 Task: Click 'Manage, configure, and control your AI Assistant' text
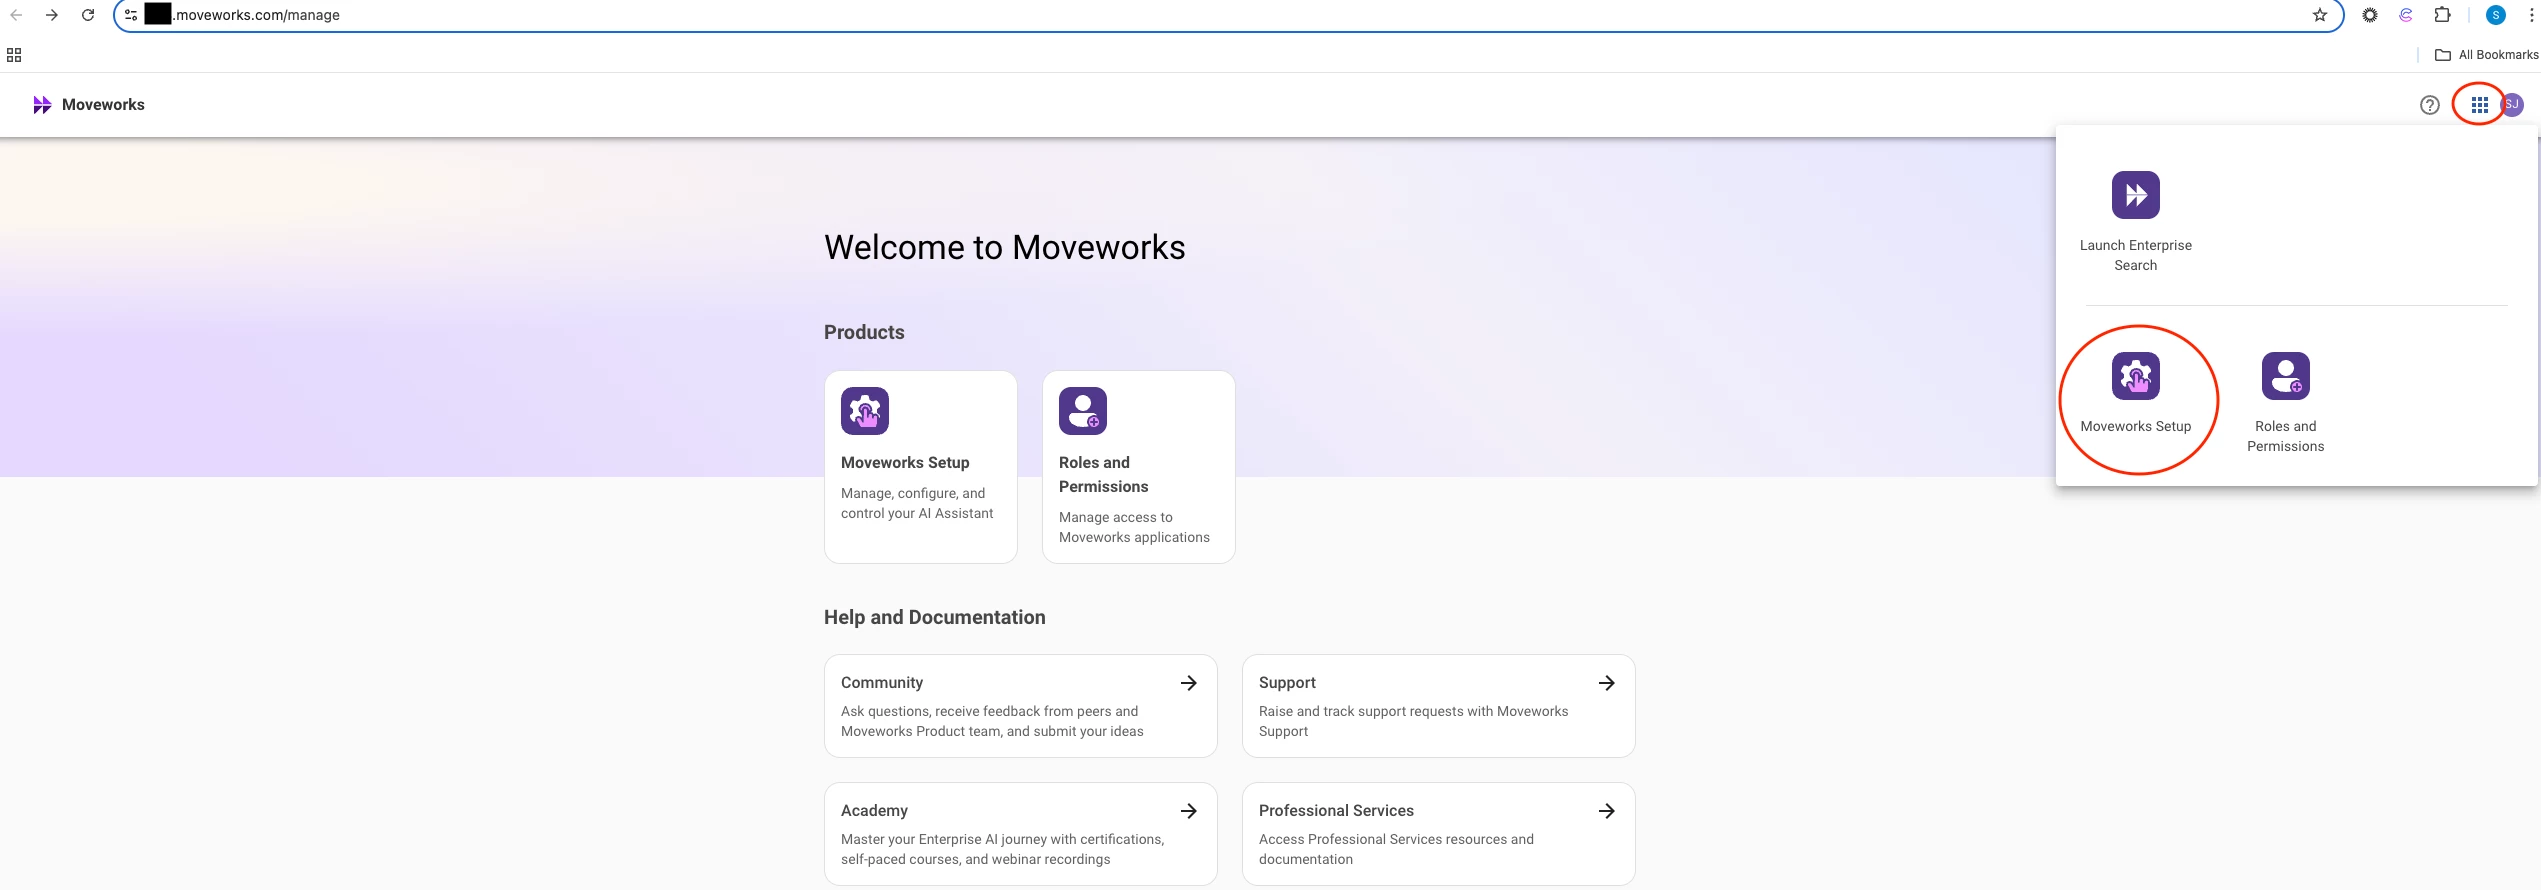click(x=917, y=503)
